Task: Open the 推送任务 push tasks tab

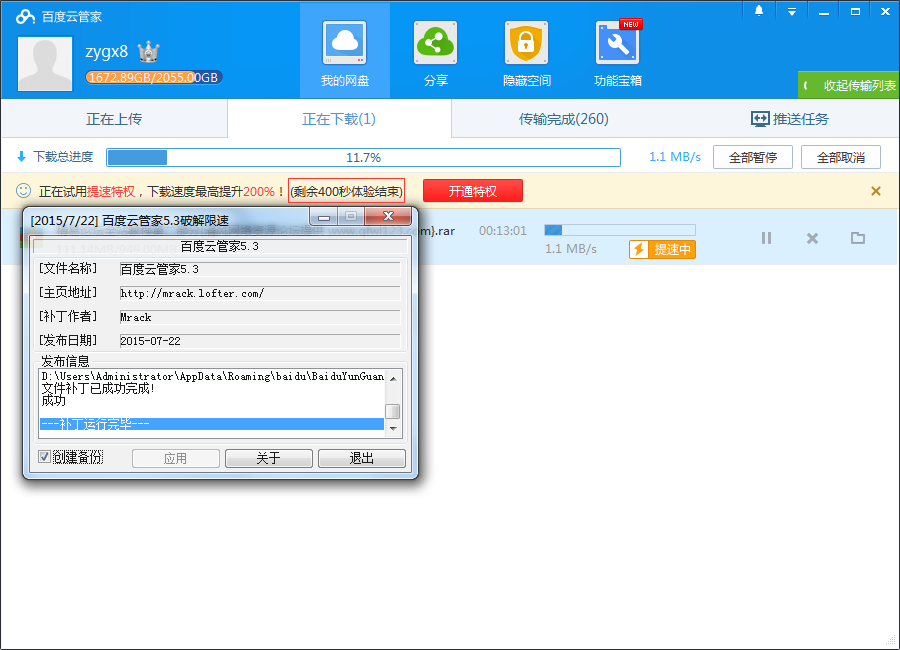Action: 790,119
